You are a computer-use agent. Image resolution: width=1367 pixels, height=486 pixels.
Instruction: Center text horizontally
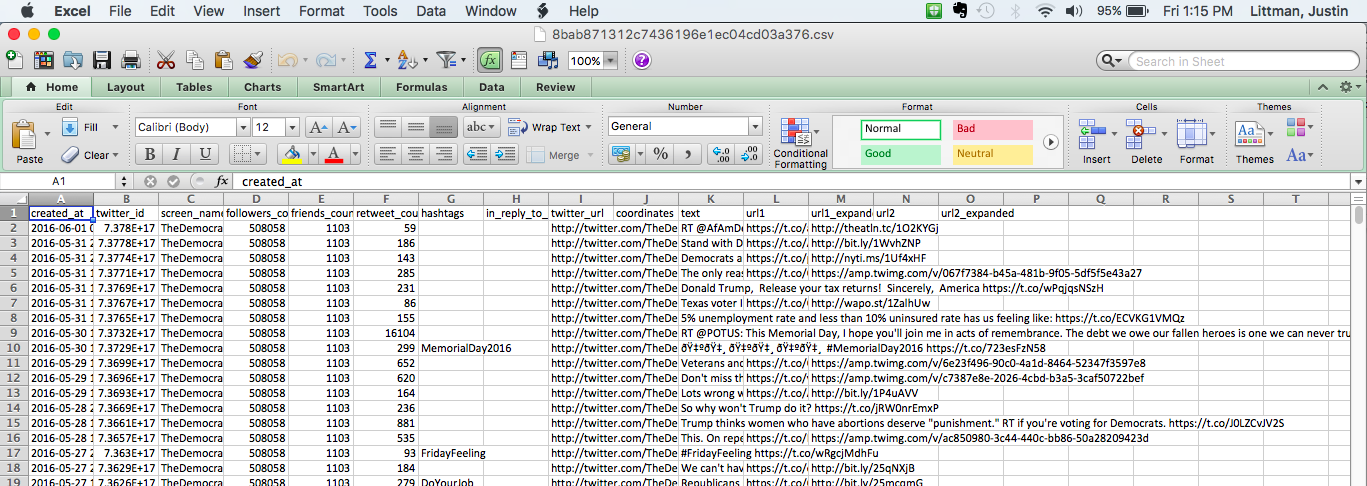click(x=416, y=154)
